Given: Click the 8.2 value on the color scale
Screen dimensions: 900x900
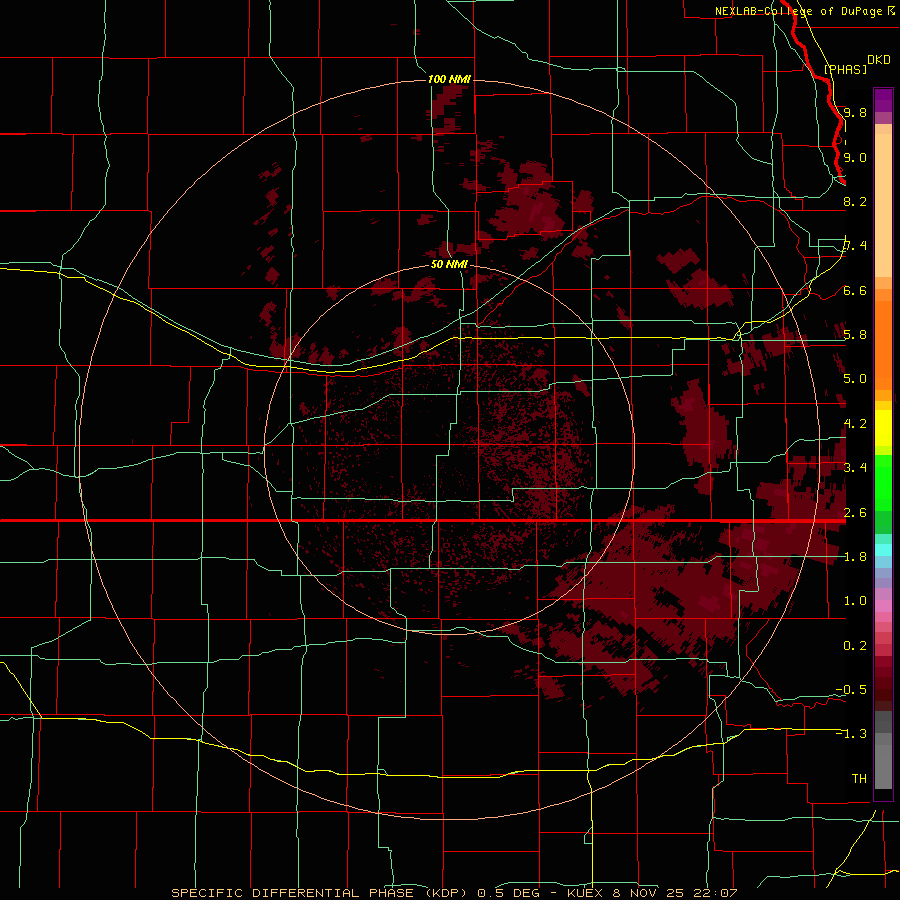Looking at the screenshot, I should pos(855,201).
